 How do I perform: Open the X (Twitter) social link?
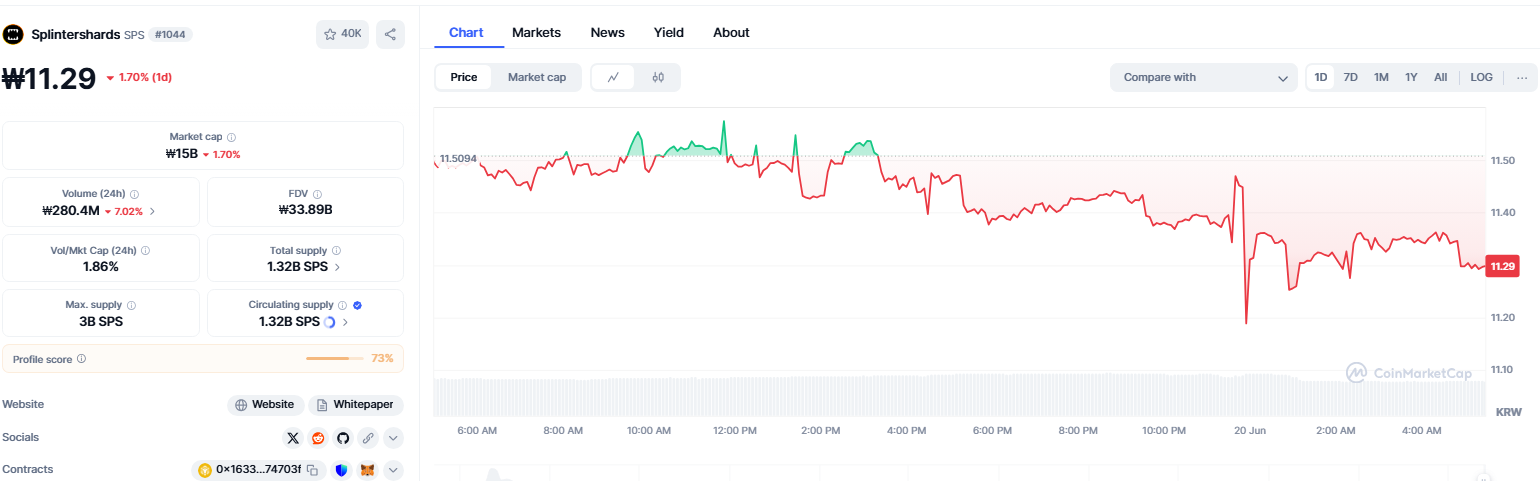[293, 438]
